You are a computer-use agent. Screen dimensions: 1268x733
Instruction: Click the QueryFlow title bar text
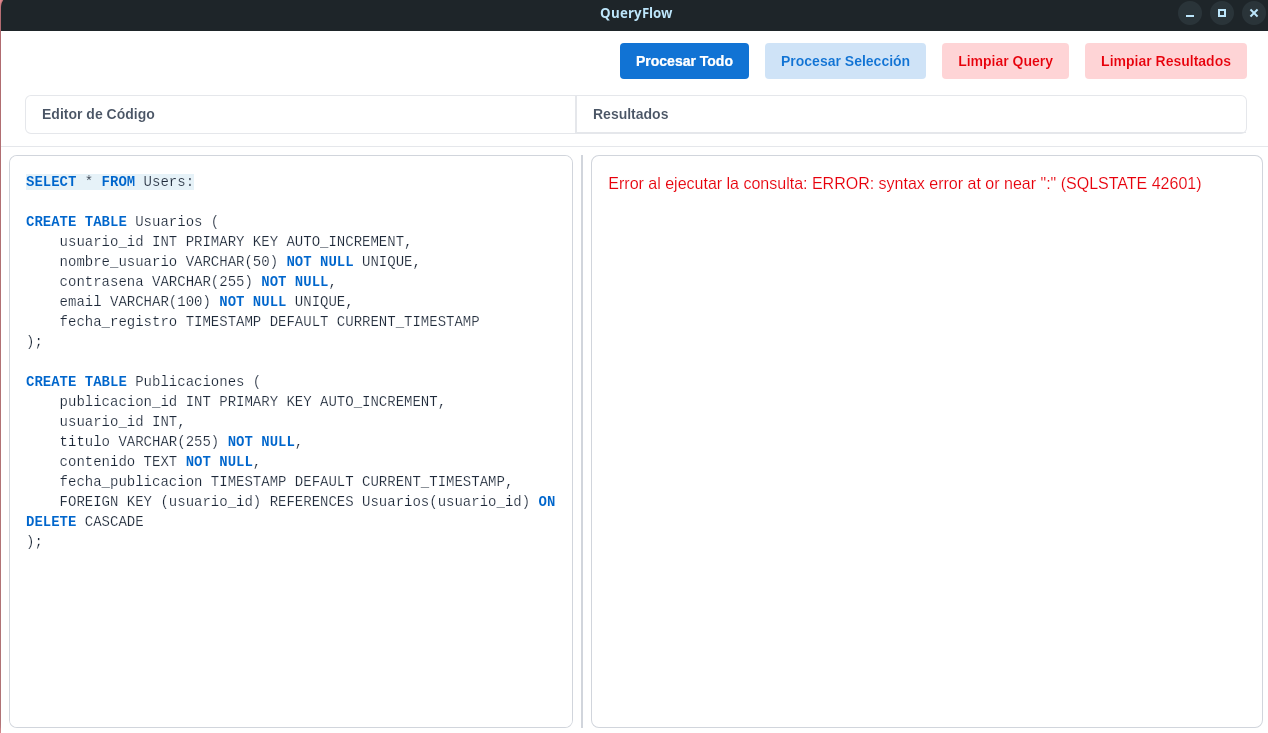pyautogui.click(x=636, y=13)
